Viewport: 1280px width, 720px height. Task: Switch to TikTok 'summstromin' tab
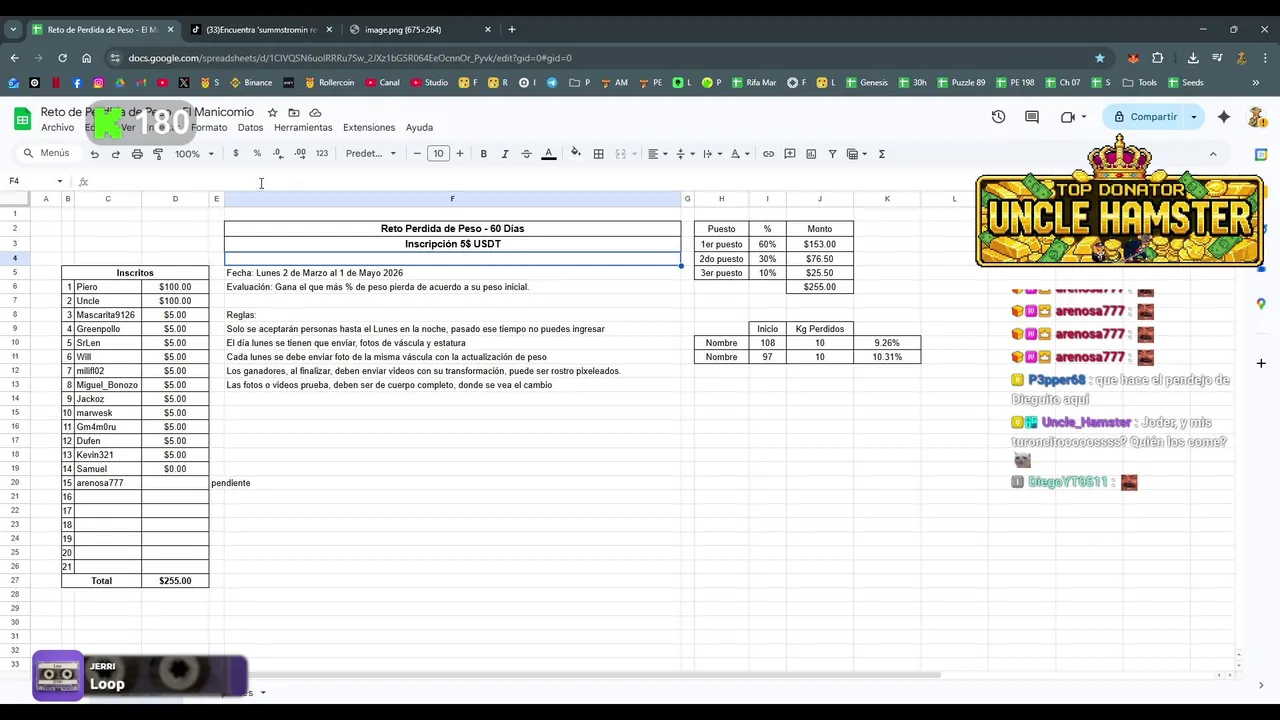pyautogui.click(x=260, y=30)
